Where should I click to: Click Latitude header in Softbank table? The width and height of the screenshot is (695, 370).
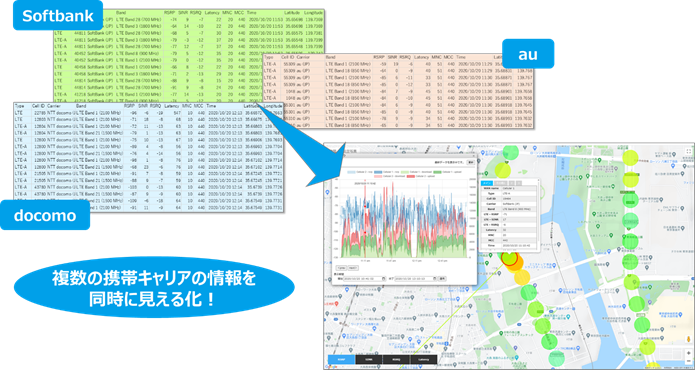[x=291, y=13]
